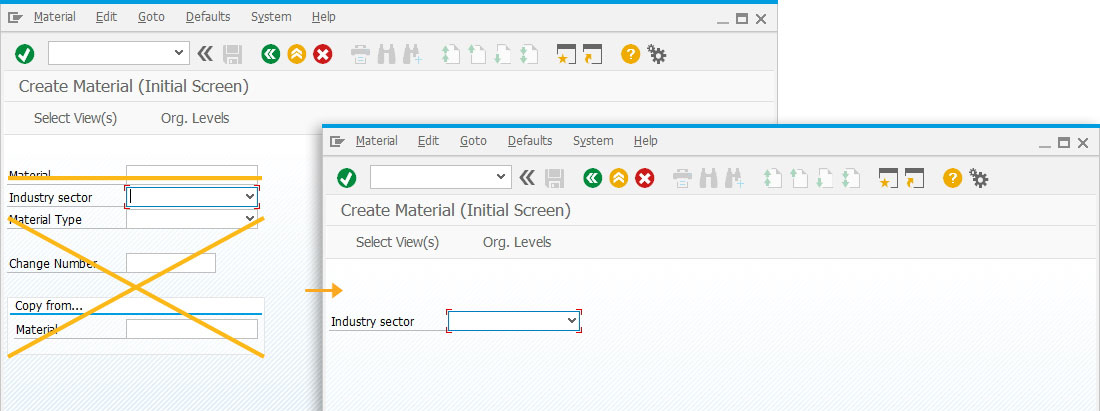Click the Last Page icon in the front window

click(850, 179)
